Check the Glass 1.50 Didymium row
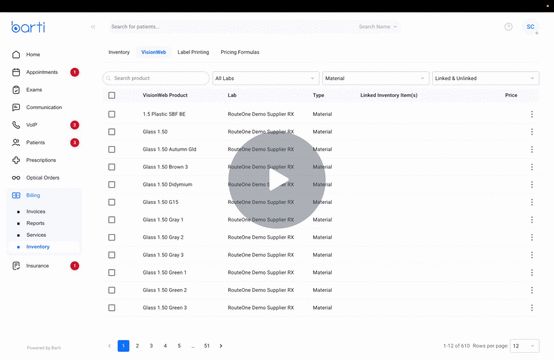Viewport: 554px width, 360px height. pyautogui.click(x=112, y=184)
